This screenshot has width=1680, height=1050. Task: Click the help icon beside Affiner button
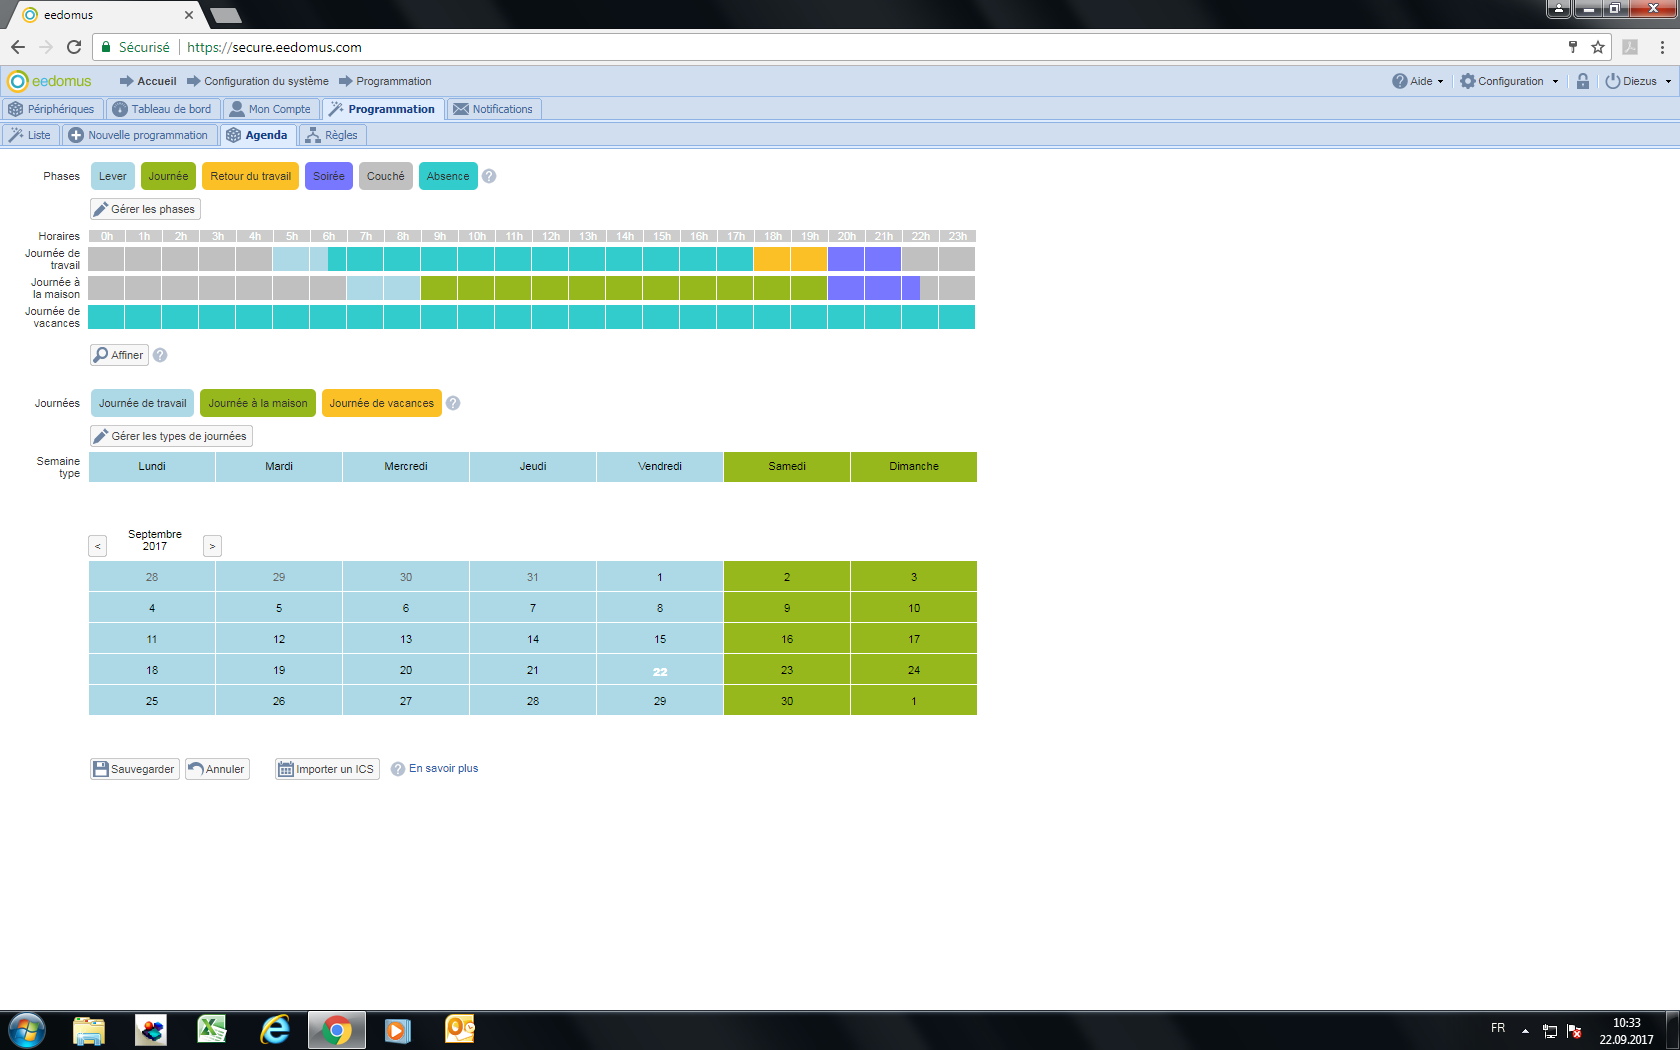160,355
